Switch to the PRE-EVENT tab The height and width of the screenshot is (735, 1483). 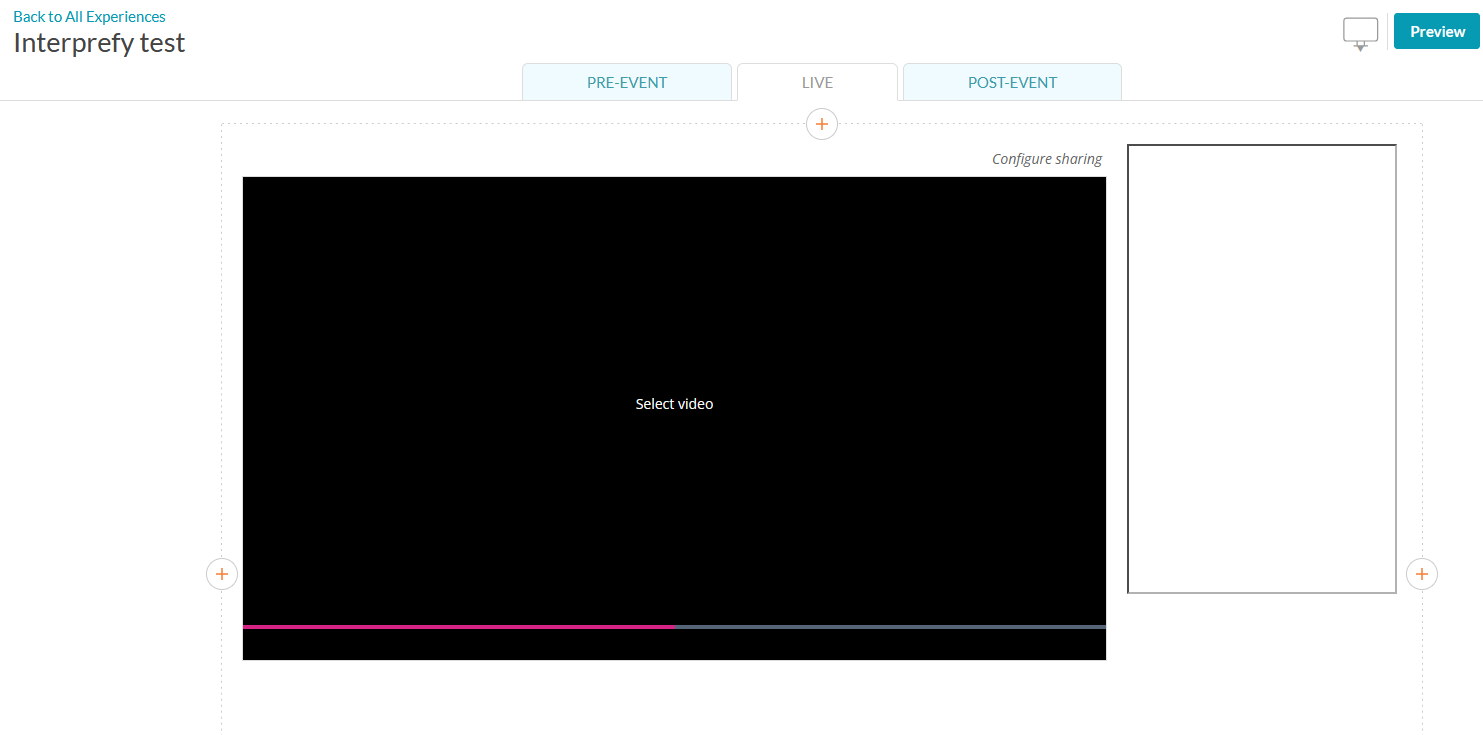626,83
